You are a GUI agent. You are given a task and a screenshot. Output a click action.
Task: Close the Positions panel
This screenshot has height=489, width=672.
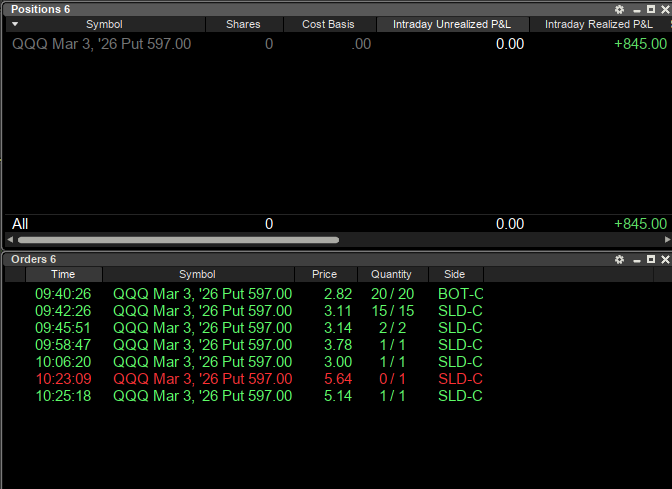(666, 9)
